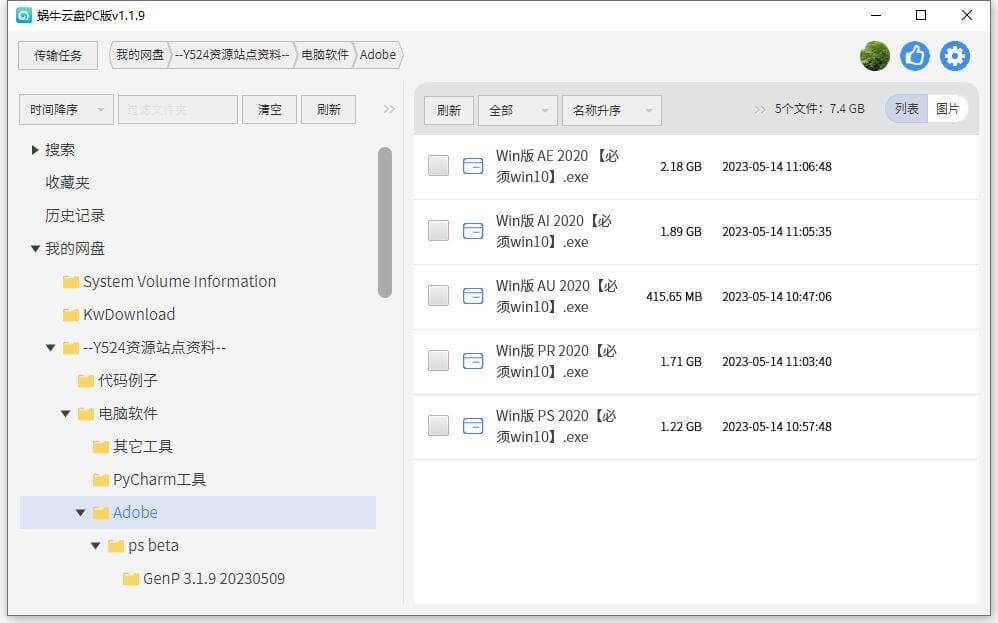The width and height of the screenshot is (998, 623).
Task: Click the sidebar tree vertical scrollbar
Action: pos(384,222)
